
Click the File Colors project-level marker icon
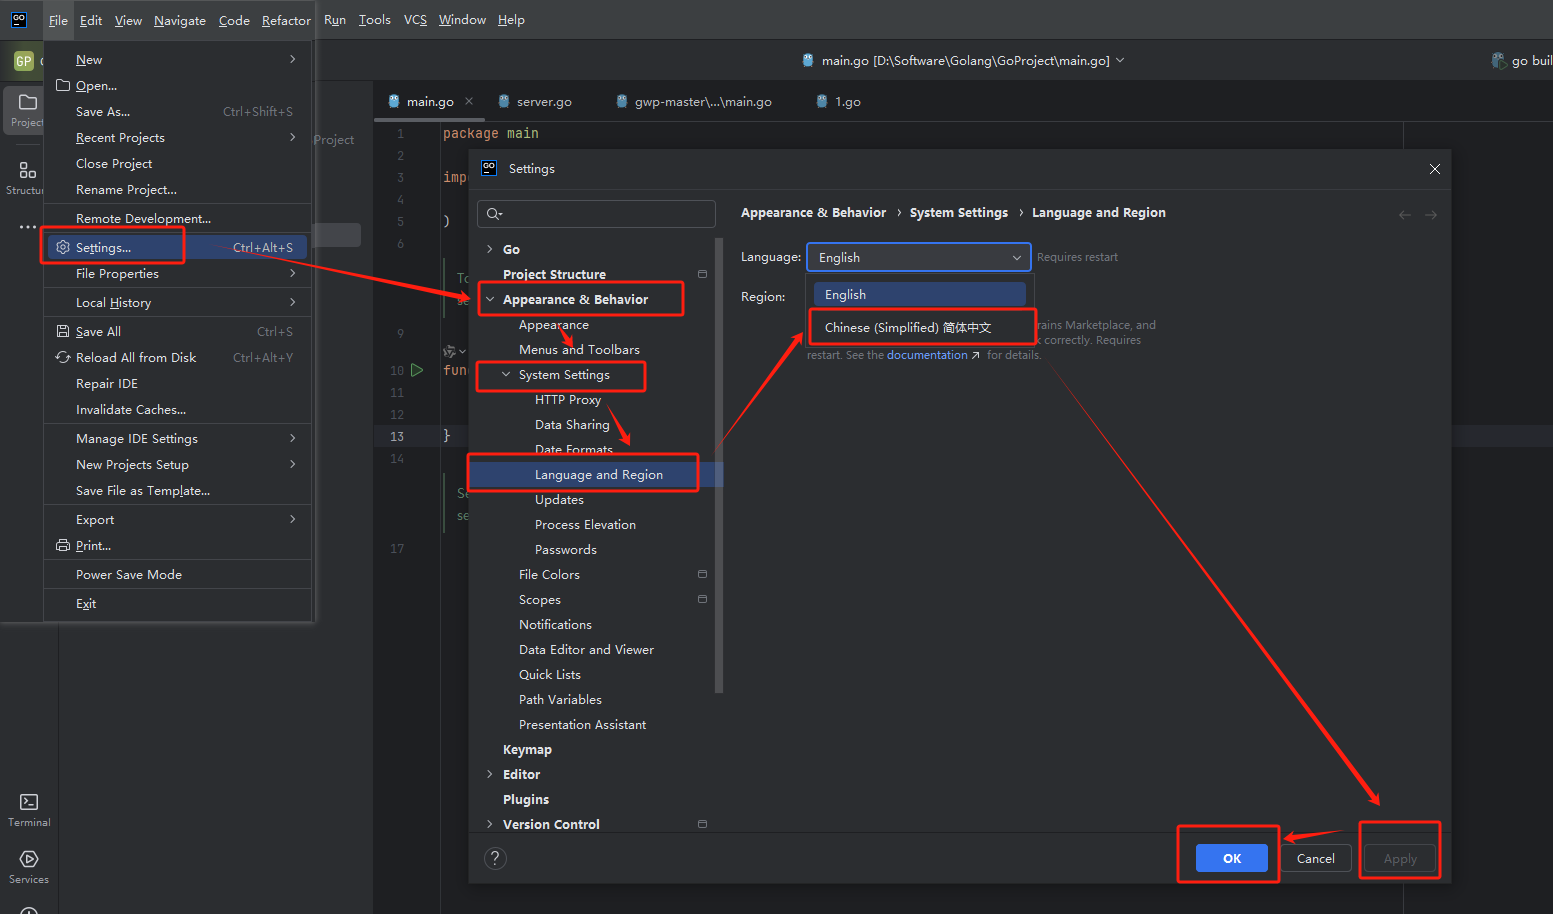coord(702,574)
